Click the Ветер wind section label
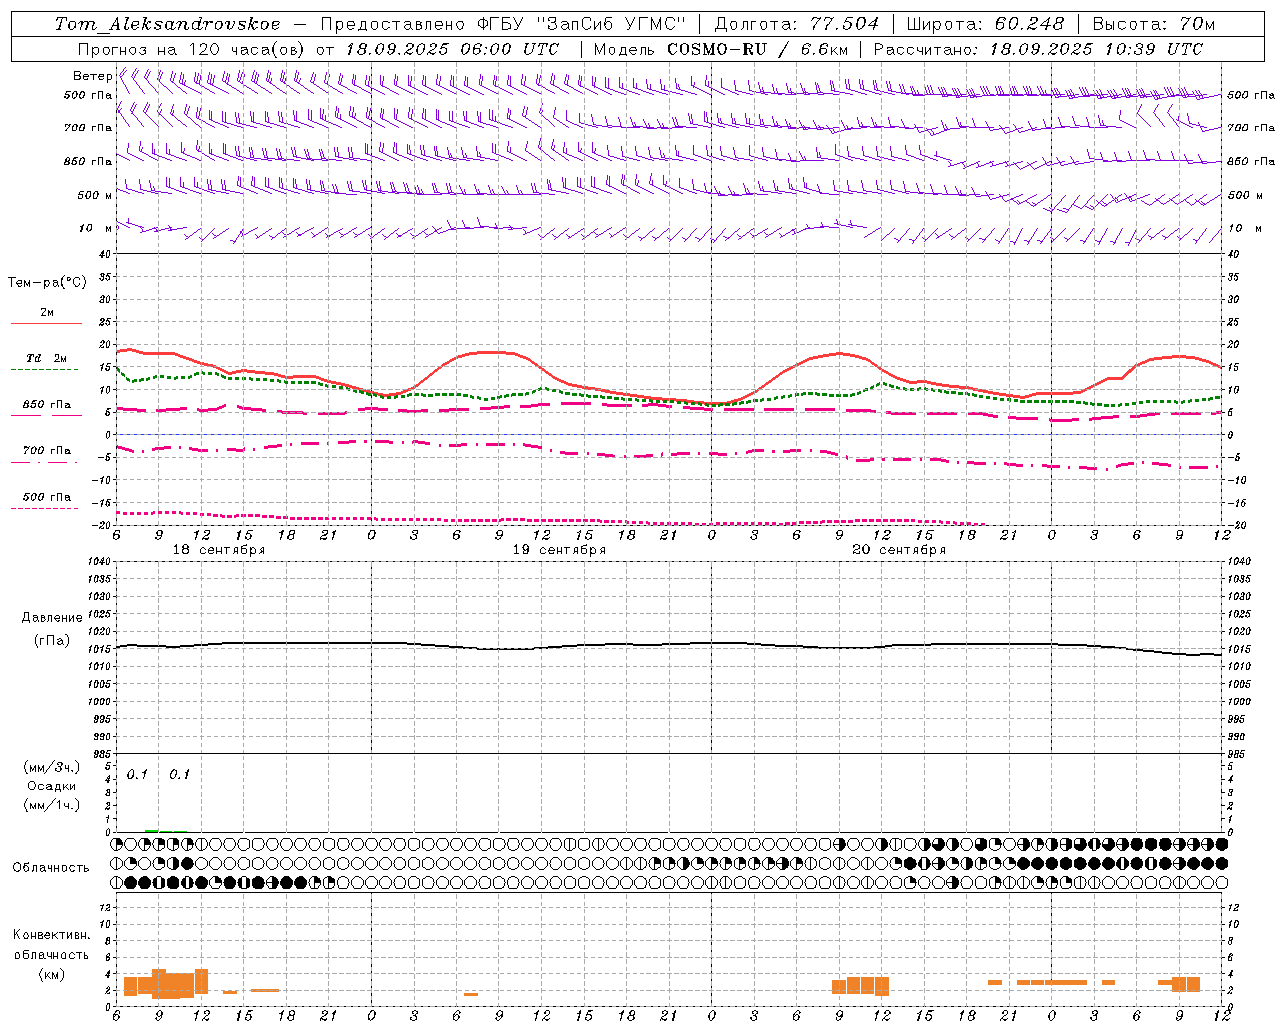 pyautogui.click(x=92, y=76)
